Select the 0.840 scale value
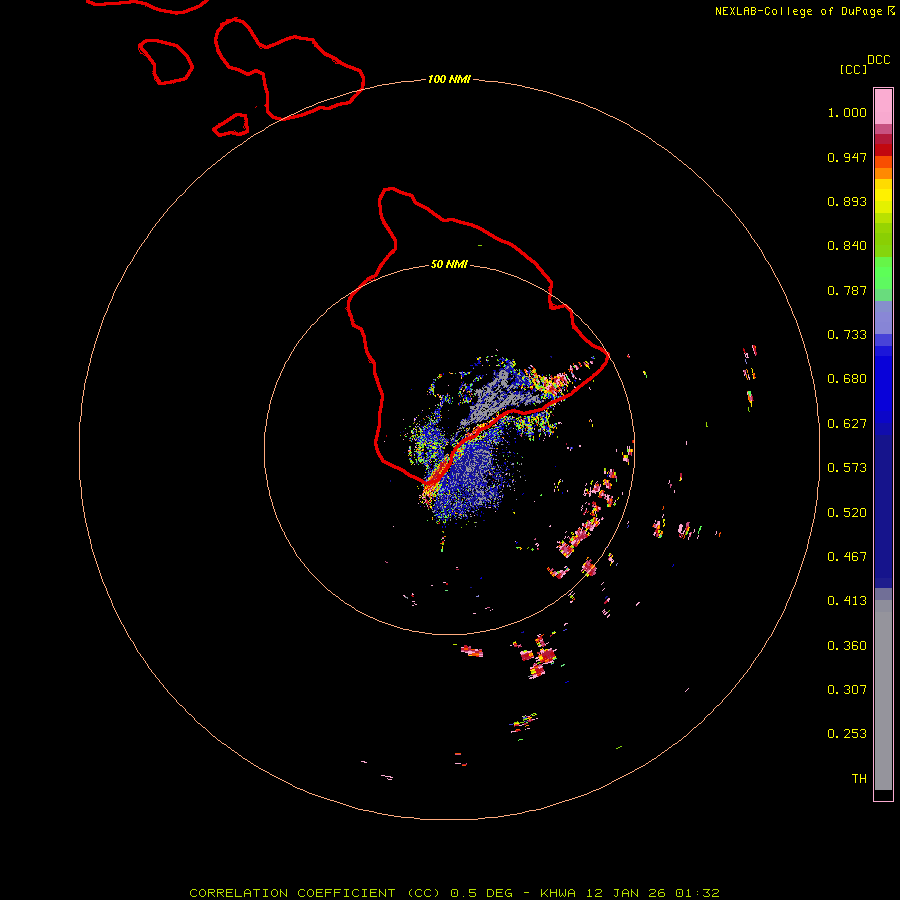Screen dimensions: 900x900 [847, 246]
